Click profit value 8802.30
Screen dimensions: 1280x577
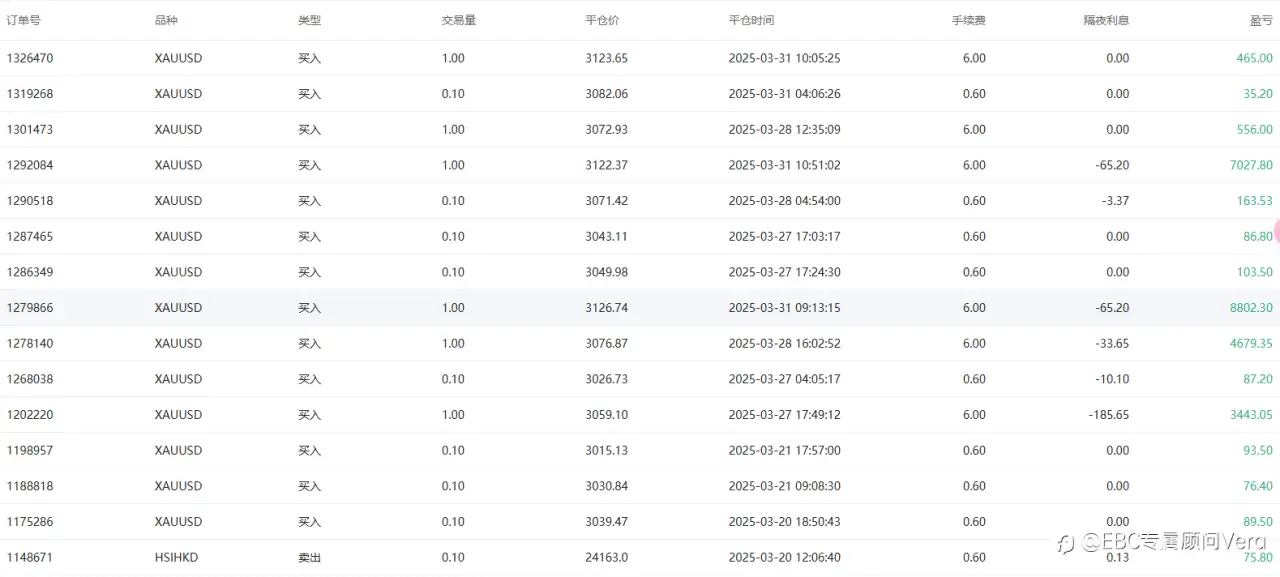[1251, 308]
